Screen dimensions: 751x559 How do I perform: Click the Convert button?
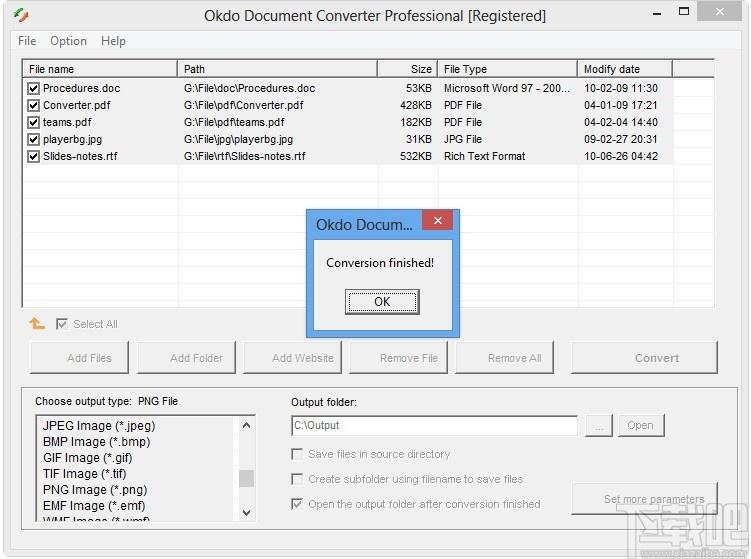click(644, 357)
